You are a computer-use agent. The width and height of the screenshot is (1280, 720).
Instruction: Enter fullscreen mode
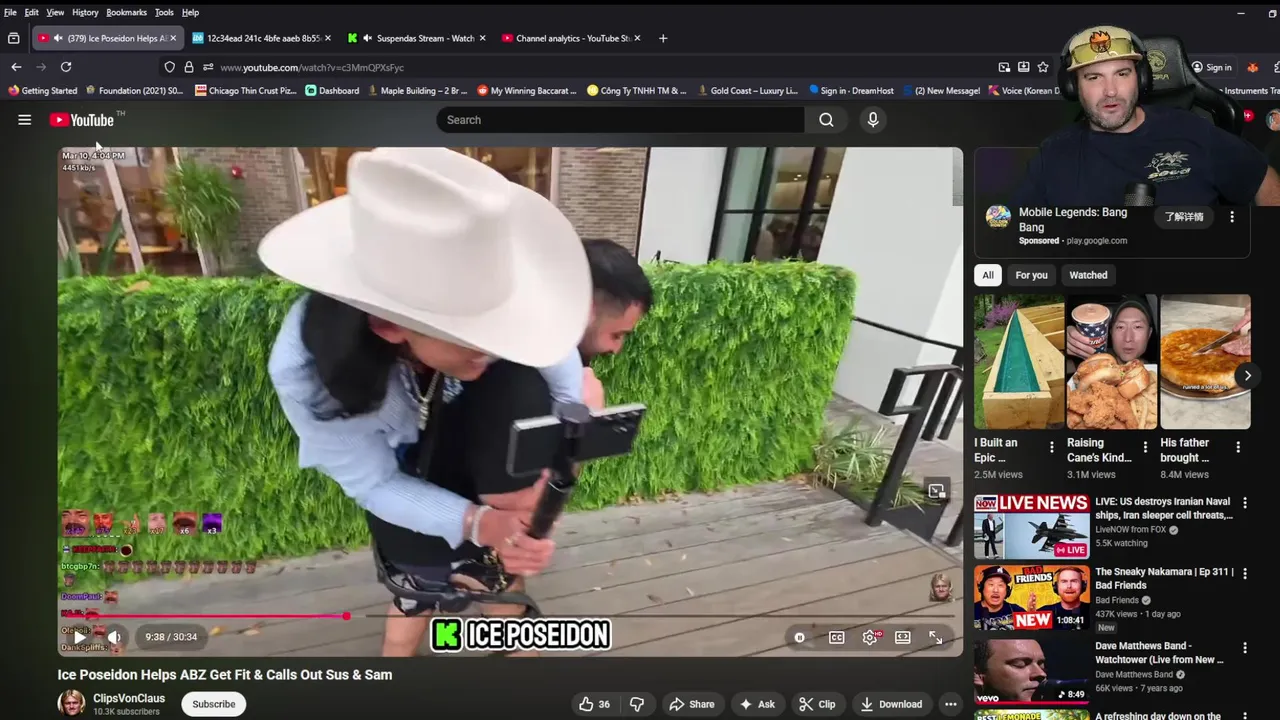pyautogui.click(x=936, y=637)
